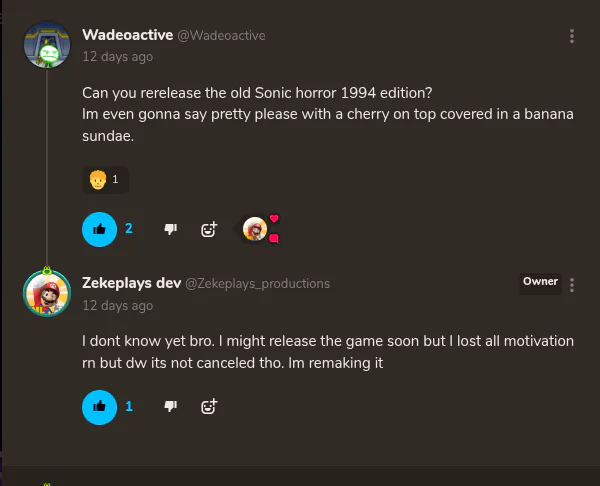600x486 pixels.
Task: Click Wadeoactive's profile avatar
Action: (x=46, y=45)
